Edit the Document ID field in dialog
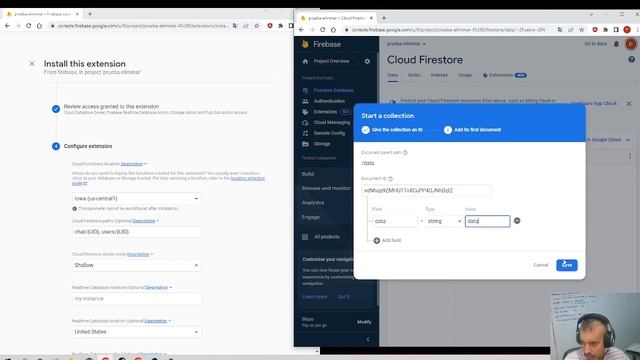 tap(426, 191)
